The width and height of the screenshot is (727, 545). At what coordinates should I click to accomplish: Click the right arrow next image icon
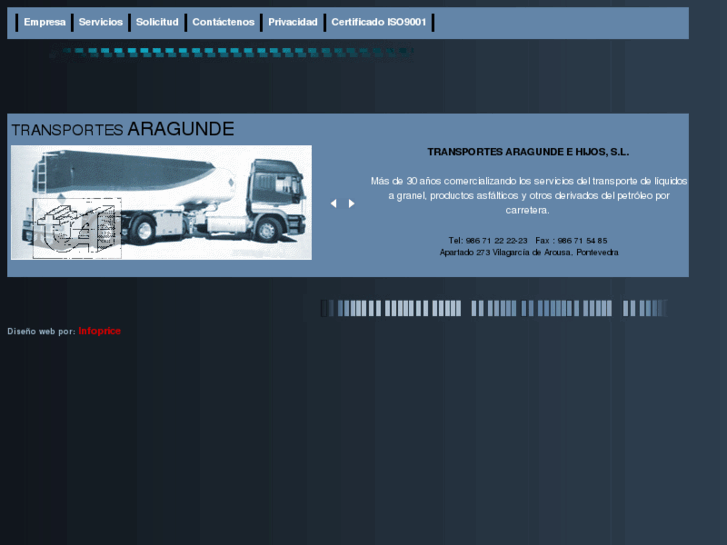(351, 203)
